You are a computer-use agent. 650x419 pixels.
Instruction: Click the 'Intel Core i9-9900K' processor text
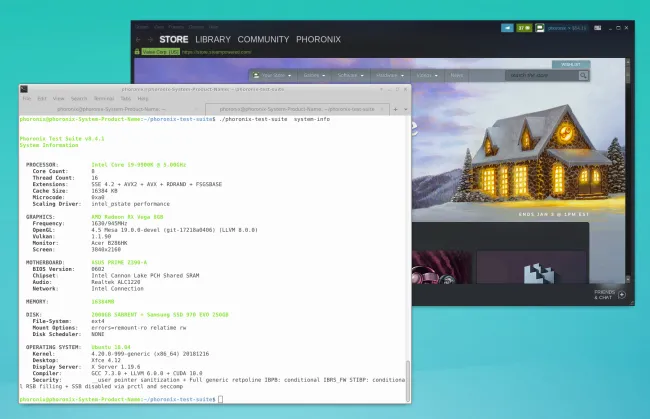tap(138, 165)
